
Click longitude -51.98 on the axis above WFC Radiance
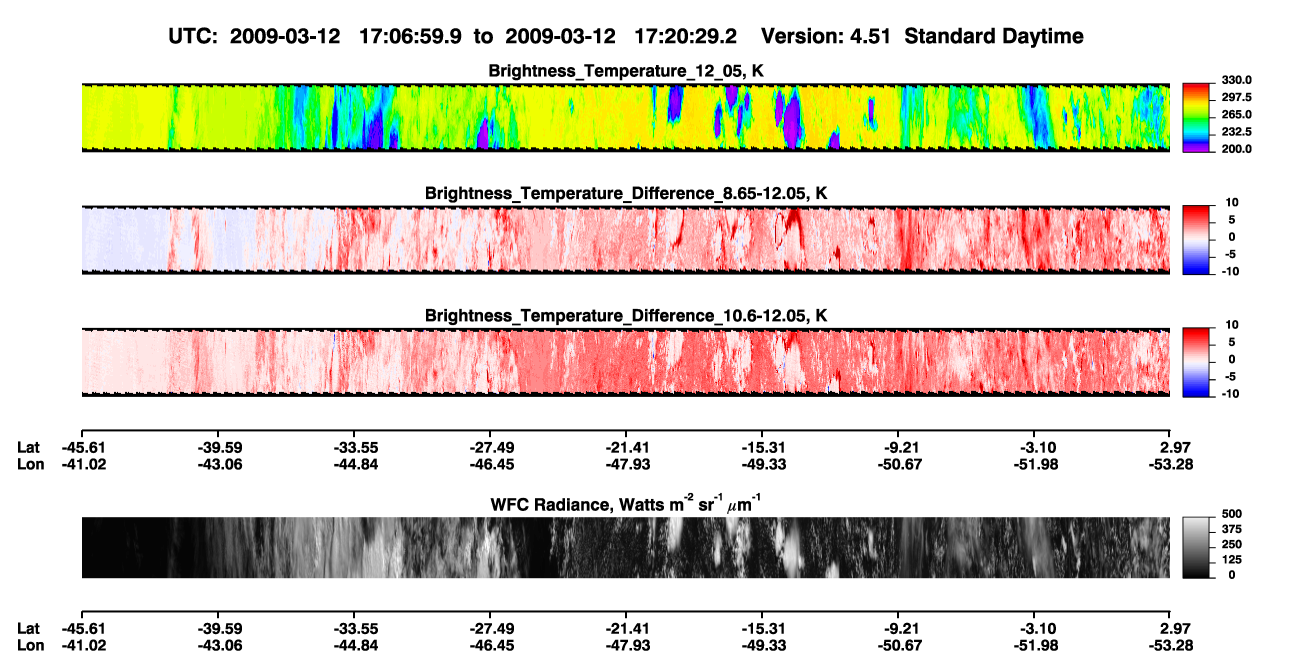[1034, 464]
